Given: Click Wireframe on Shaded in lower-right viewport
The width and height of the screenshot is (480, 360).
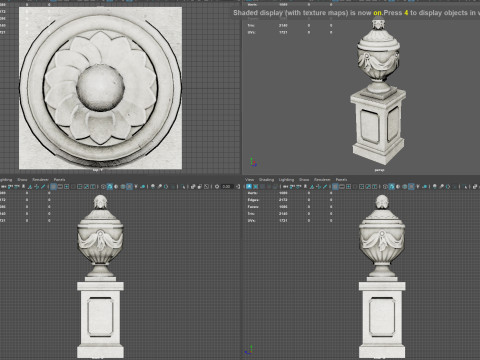Looking at the screenshot, I should coord(405,187).
